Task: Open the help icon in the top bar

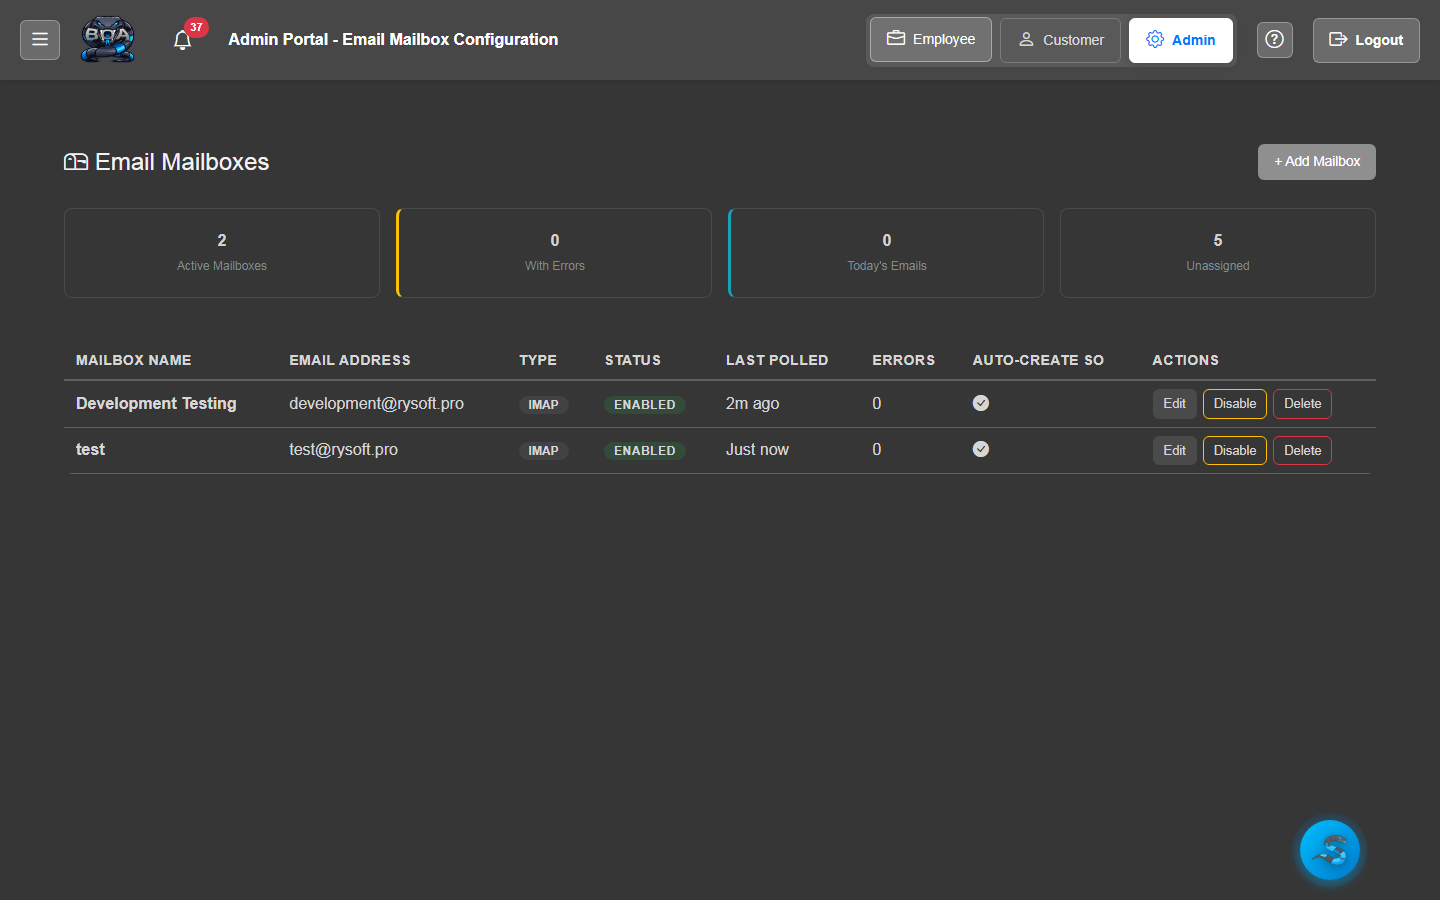Action: click(1274, 39)
